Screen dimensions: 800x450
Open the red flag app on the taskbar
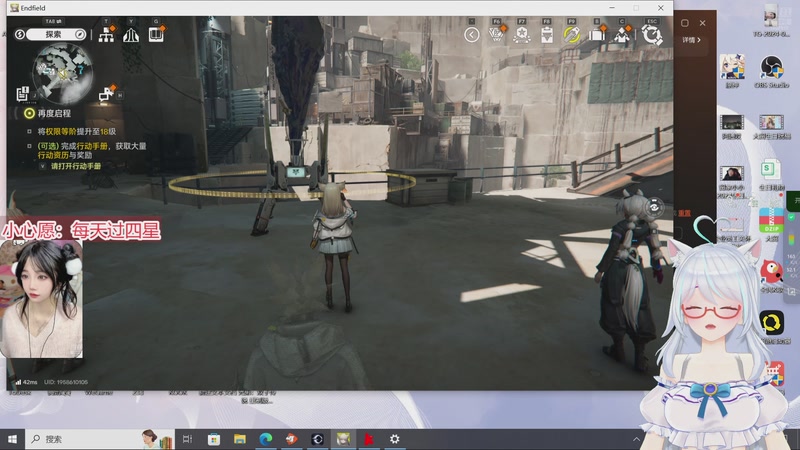click(368, 439)
